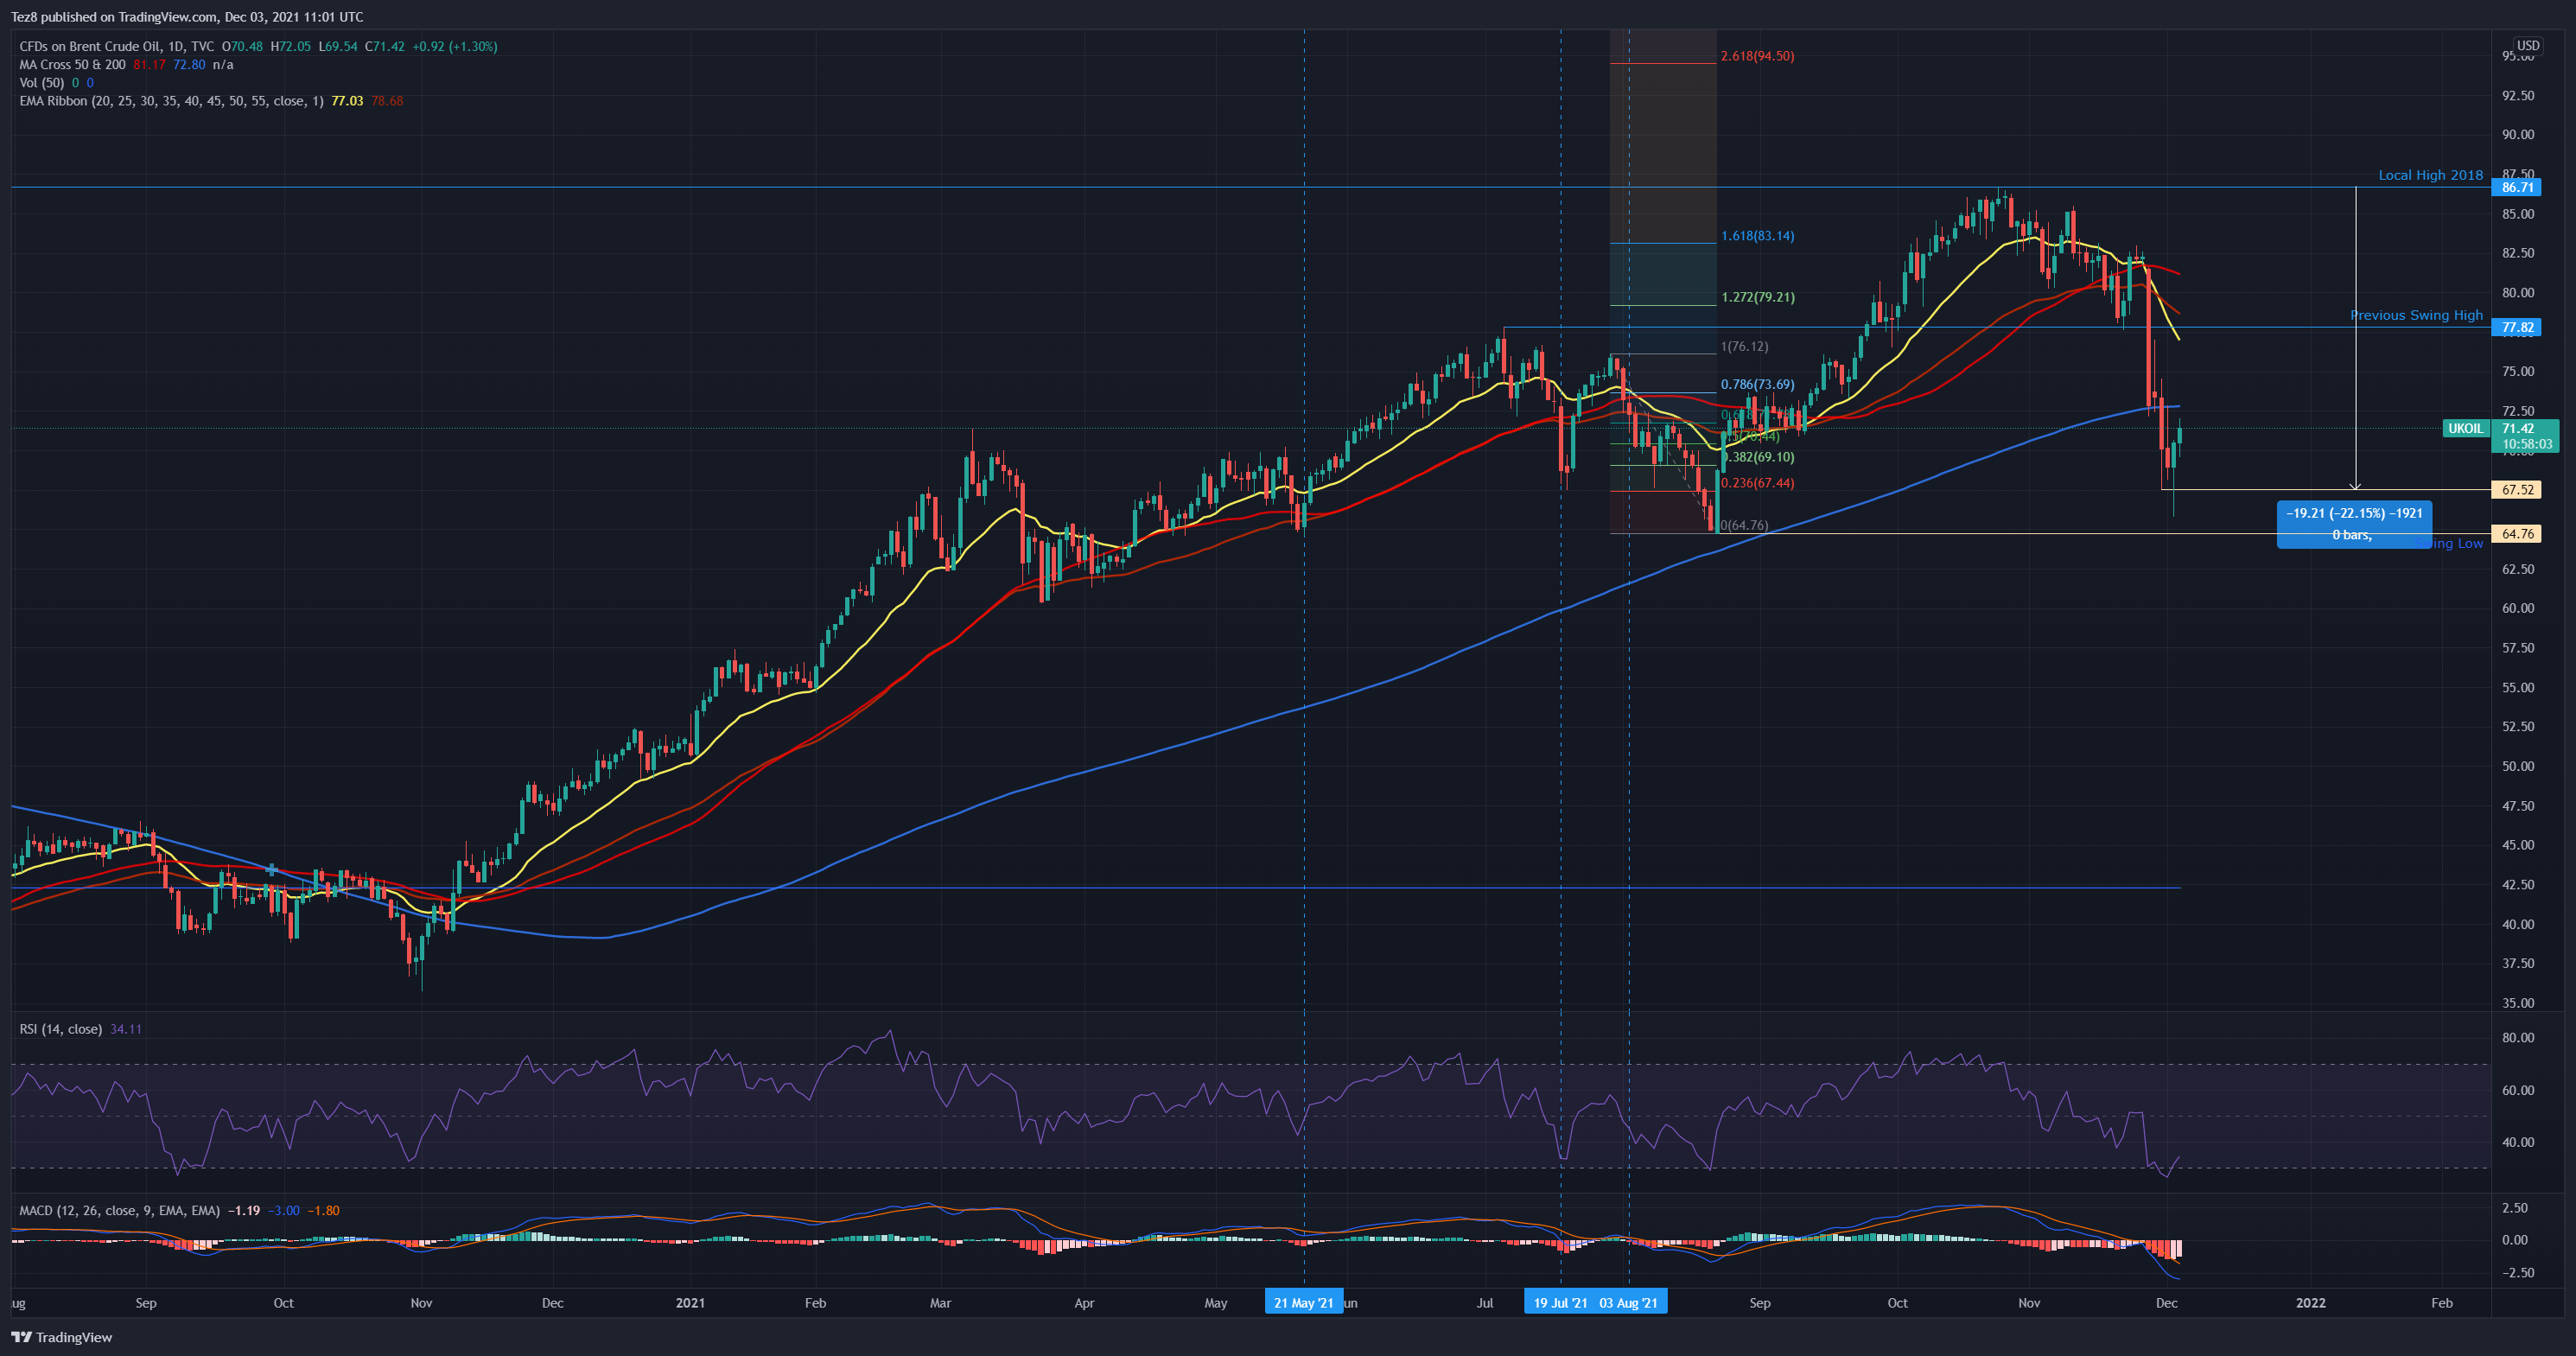
Task: Click the 0(64.76) Fibonacci level label
Action: (x=1744, y=525)
